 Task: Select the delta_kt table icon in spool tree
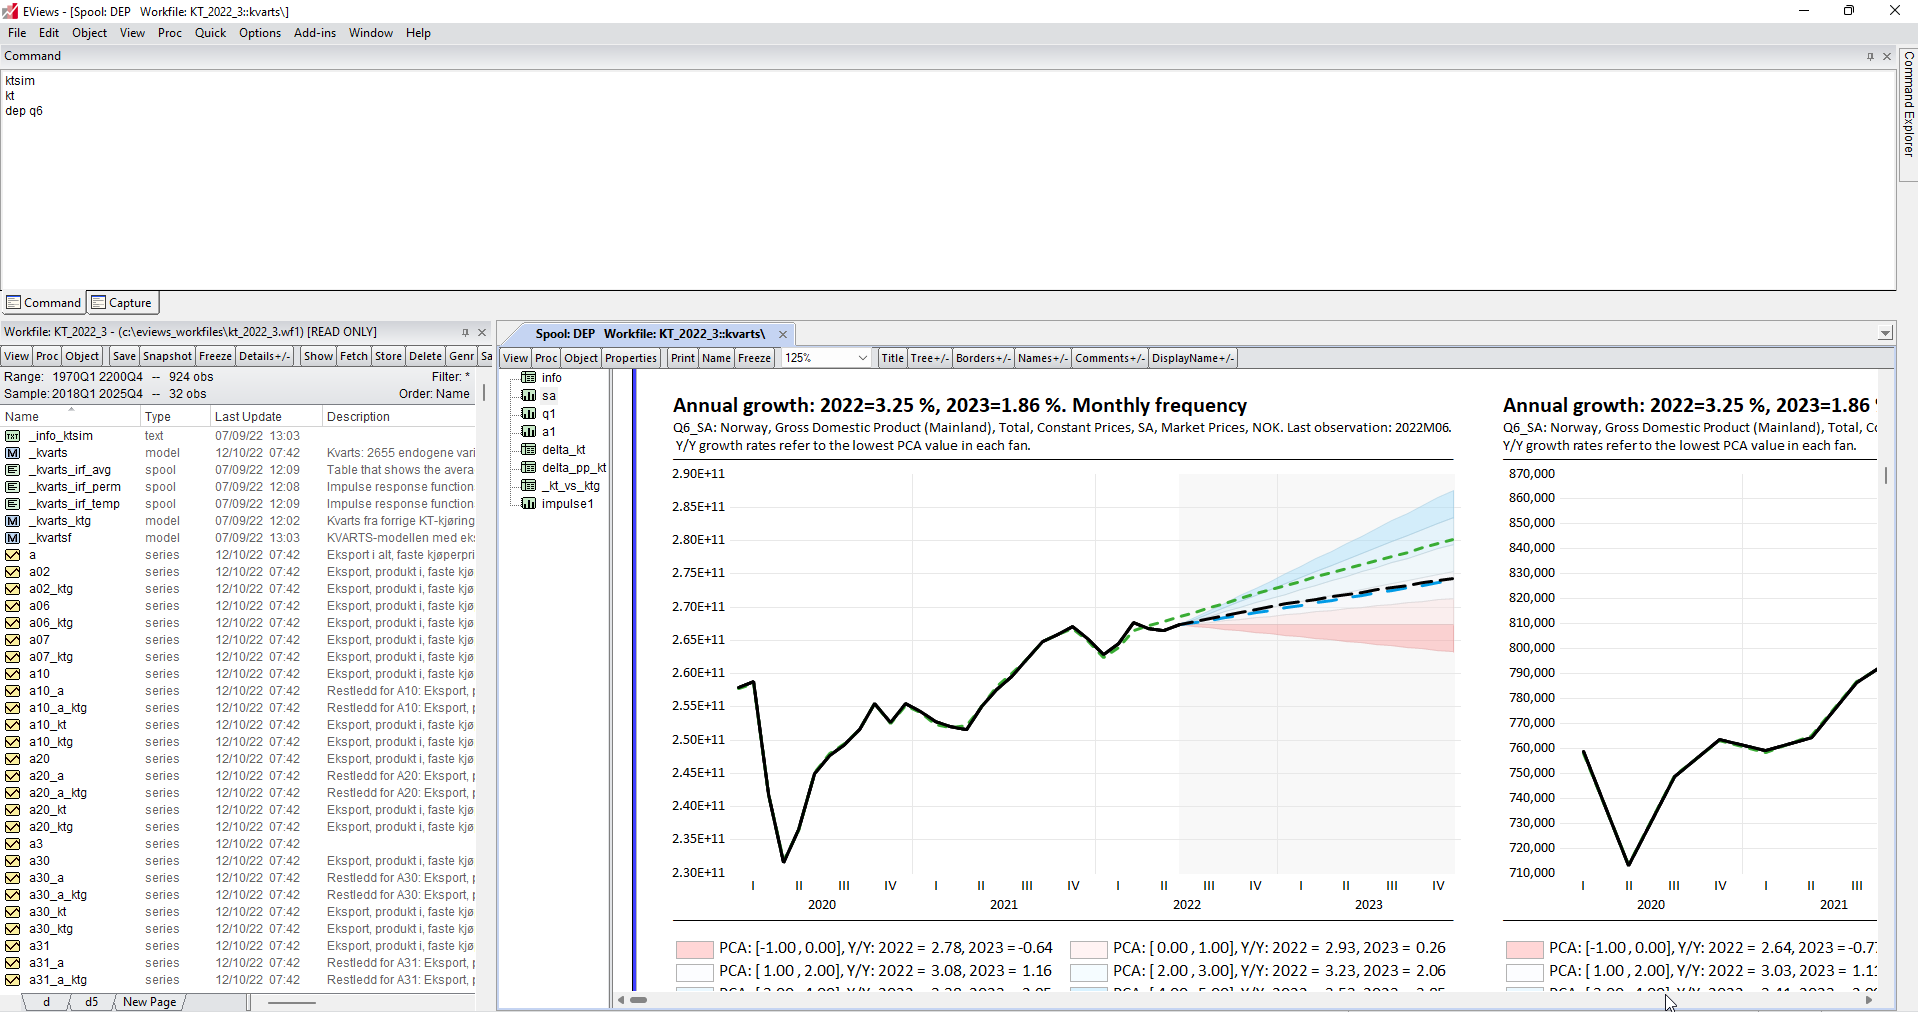tap(529, 450)
